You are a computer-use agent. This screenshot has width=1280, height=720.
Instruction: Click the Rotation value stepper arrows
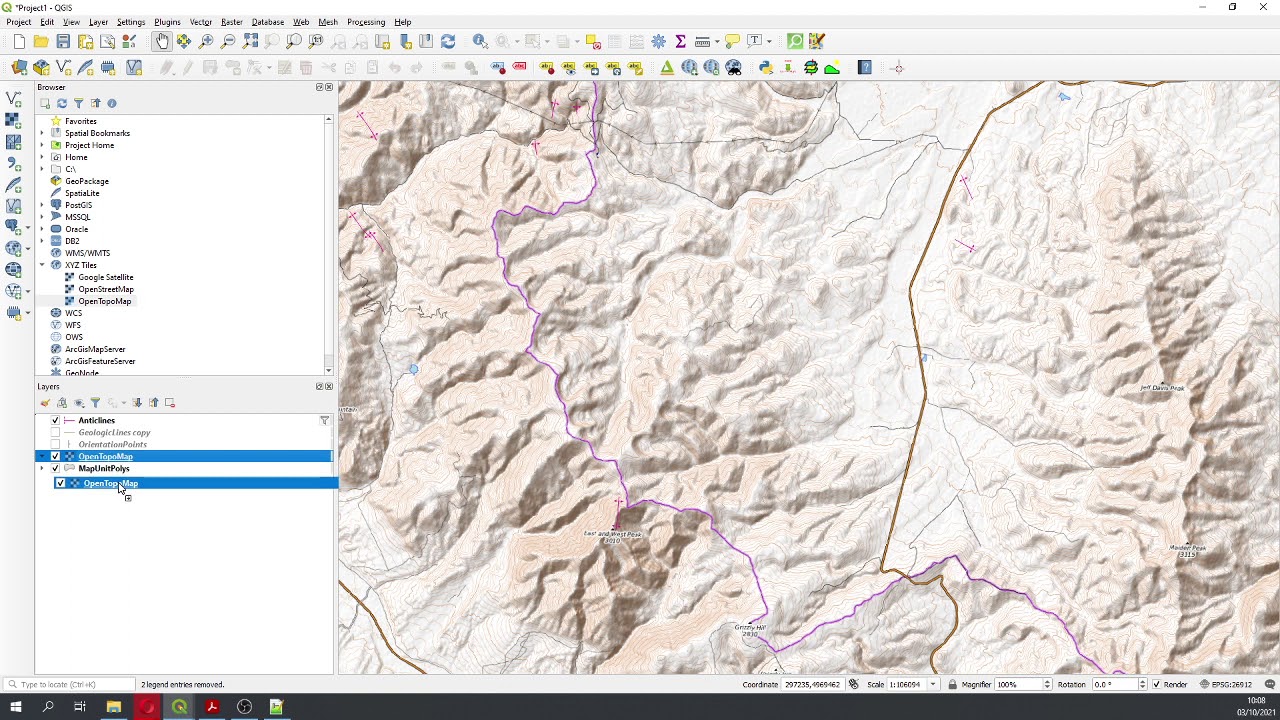[1143, 685]
